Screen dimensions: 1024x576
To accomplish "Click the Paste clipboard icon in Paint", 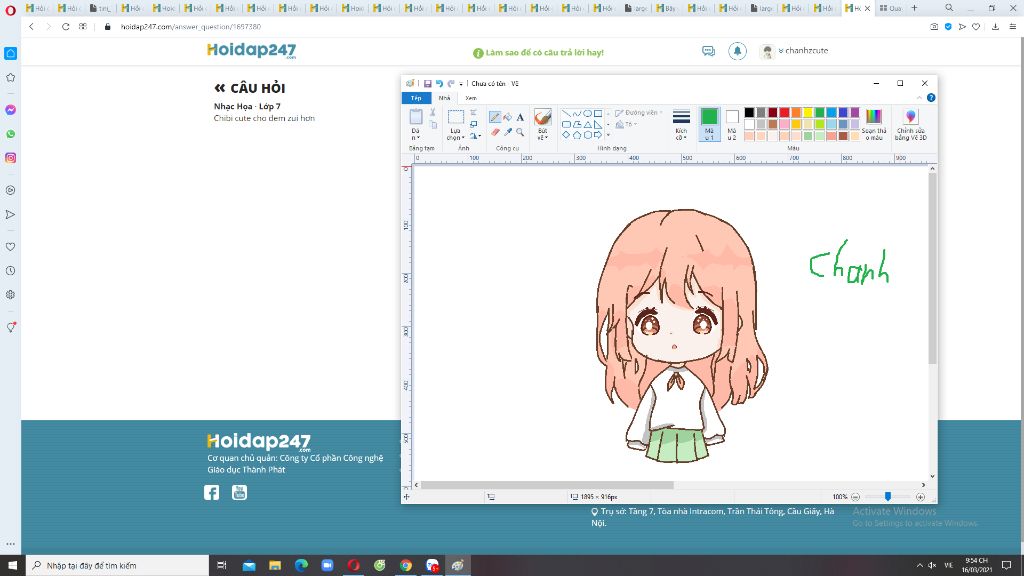I will (x=416, y=118).
